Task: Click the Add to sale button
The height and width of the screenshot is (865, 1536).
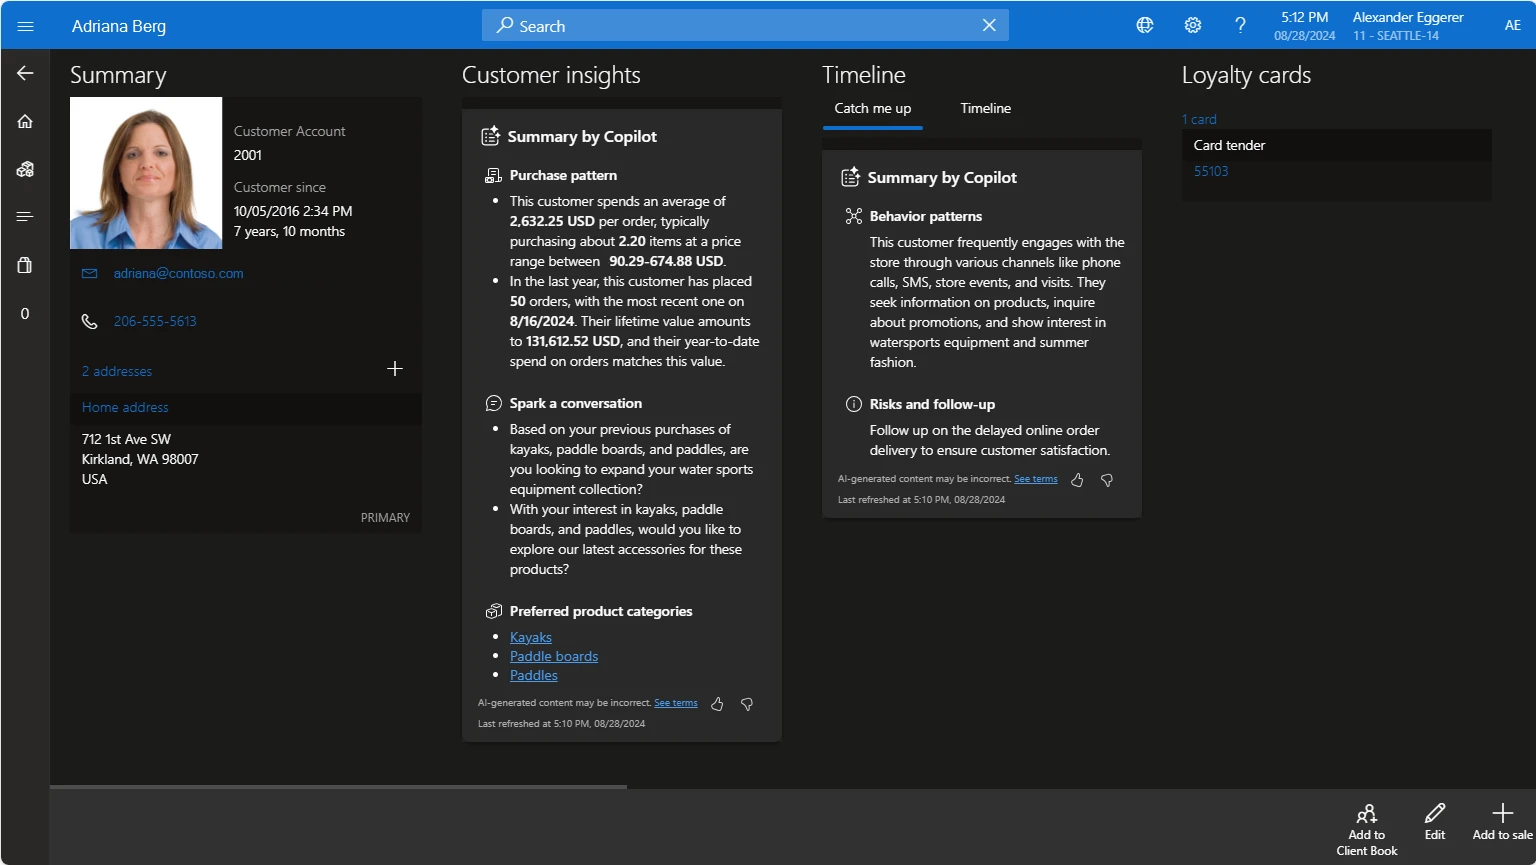Action: pyautogui.click(x=1502, y=822)
